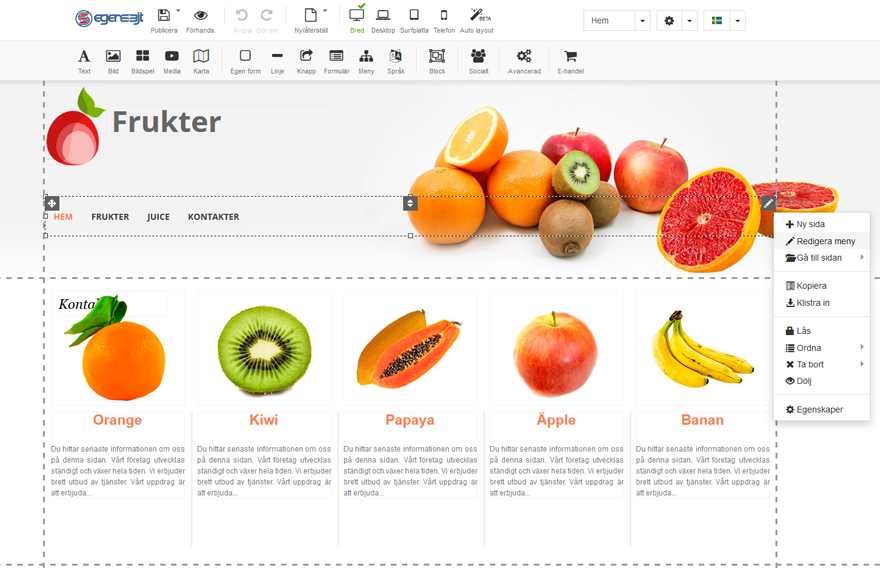Click the Auto layout wand icon
The height and width of the screenshot is (572, 880).
click(477, 15)
